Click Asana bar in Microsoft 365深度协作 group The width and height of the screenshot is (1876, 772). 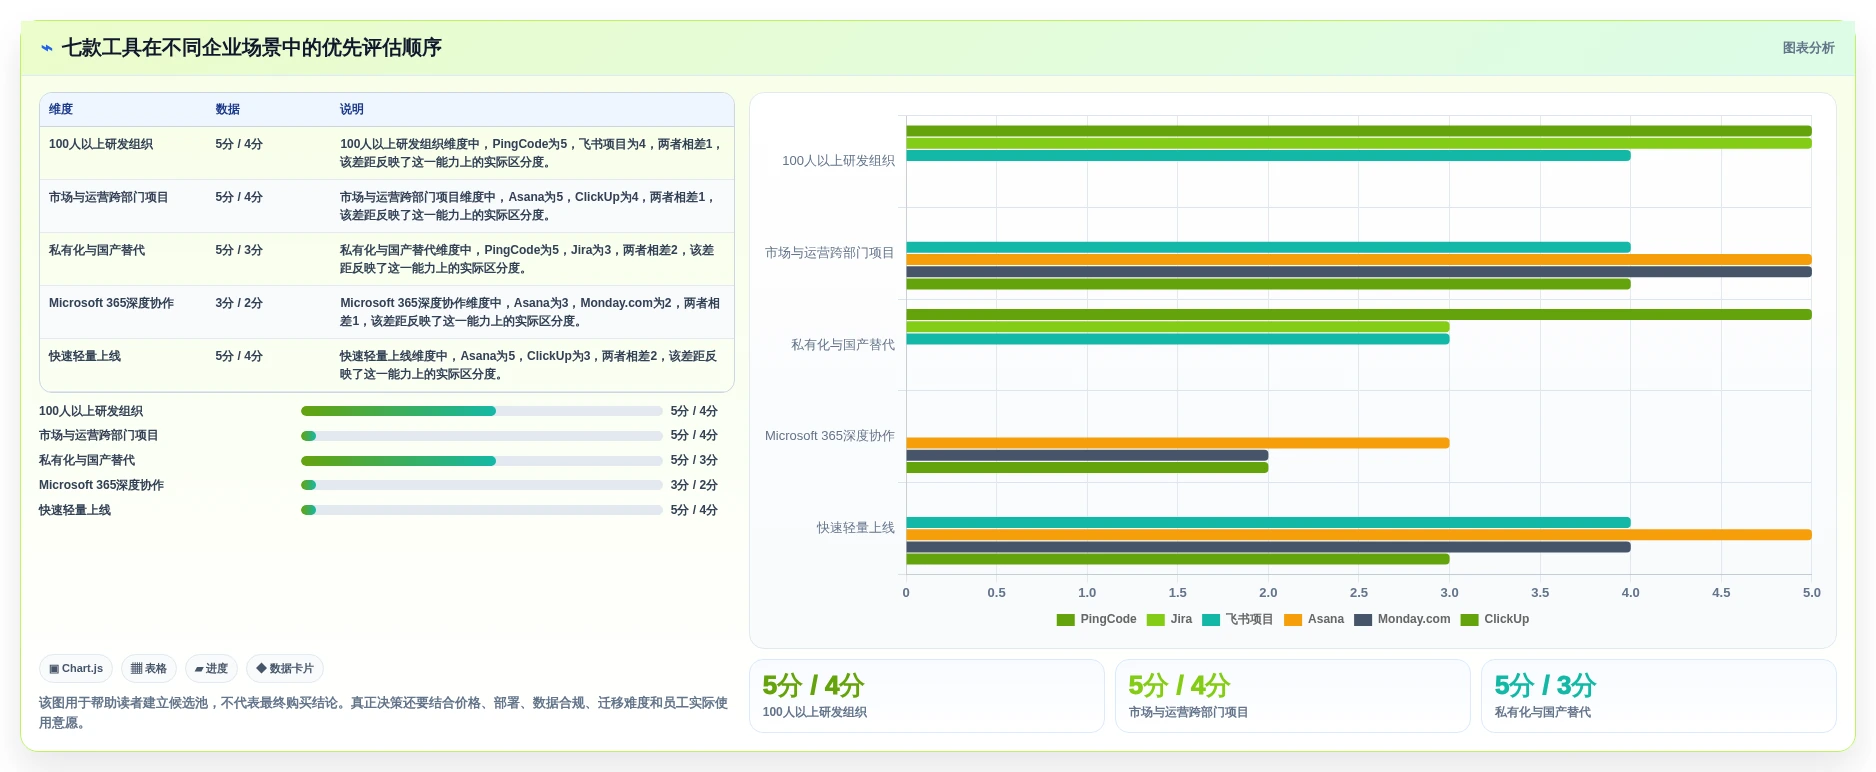click(1178, 443)
